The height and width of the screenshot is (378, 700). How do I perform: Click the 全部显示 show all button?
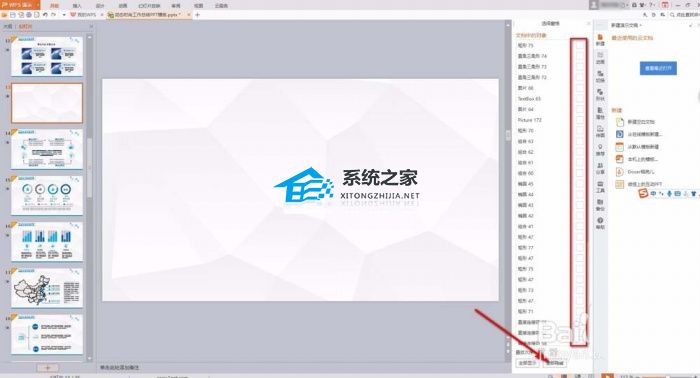pyautogui.click(x=527, y=363)
